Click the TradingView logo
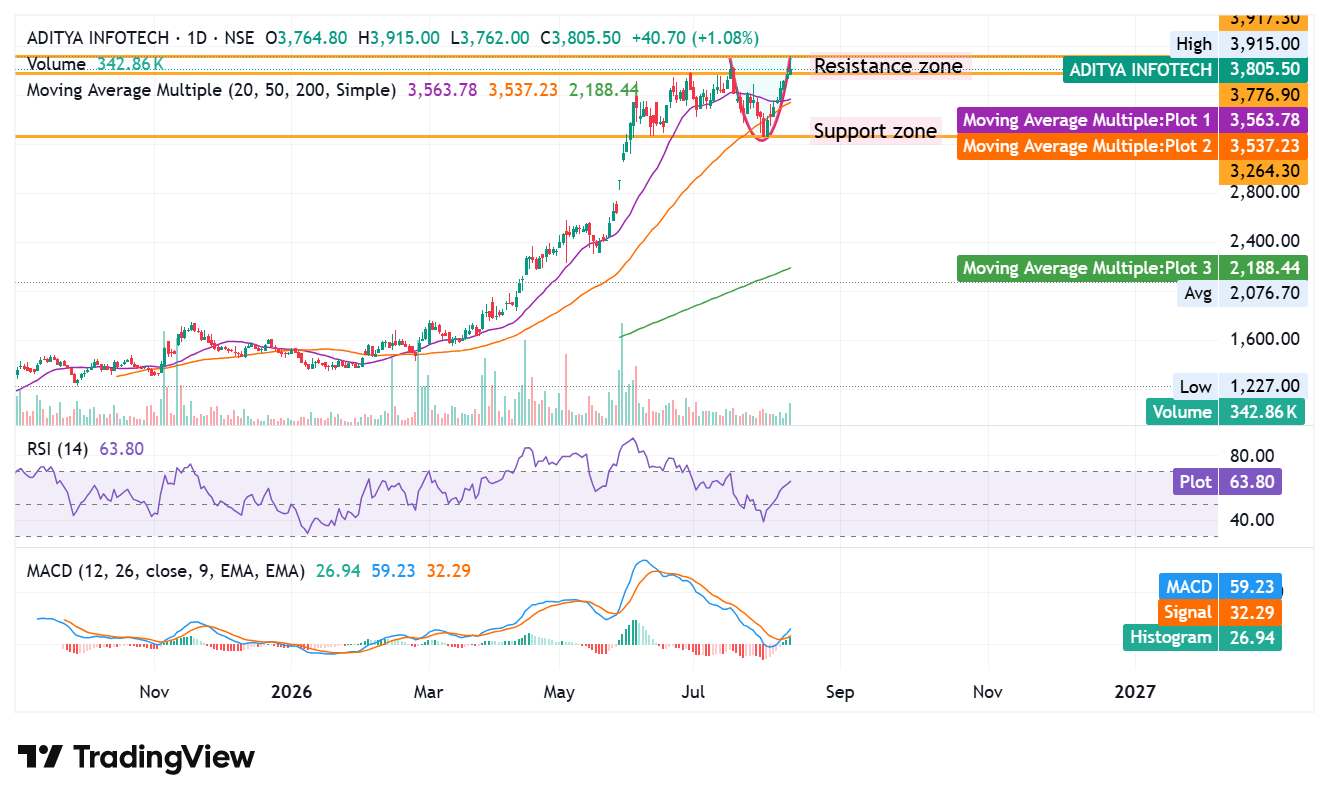The width and height of the screenshot is (1329, 802). click(x=136, y=757)
